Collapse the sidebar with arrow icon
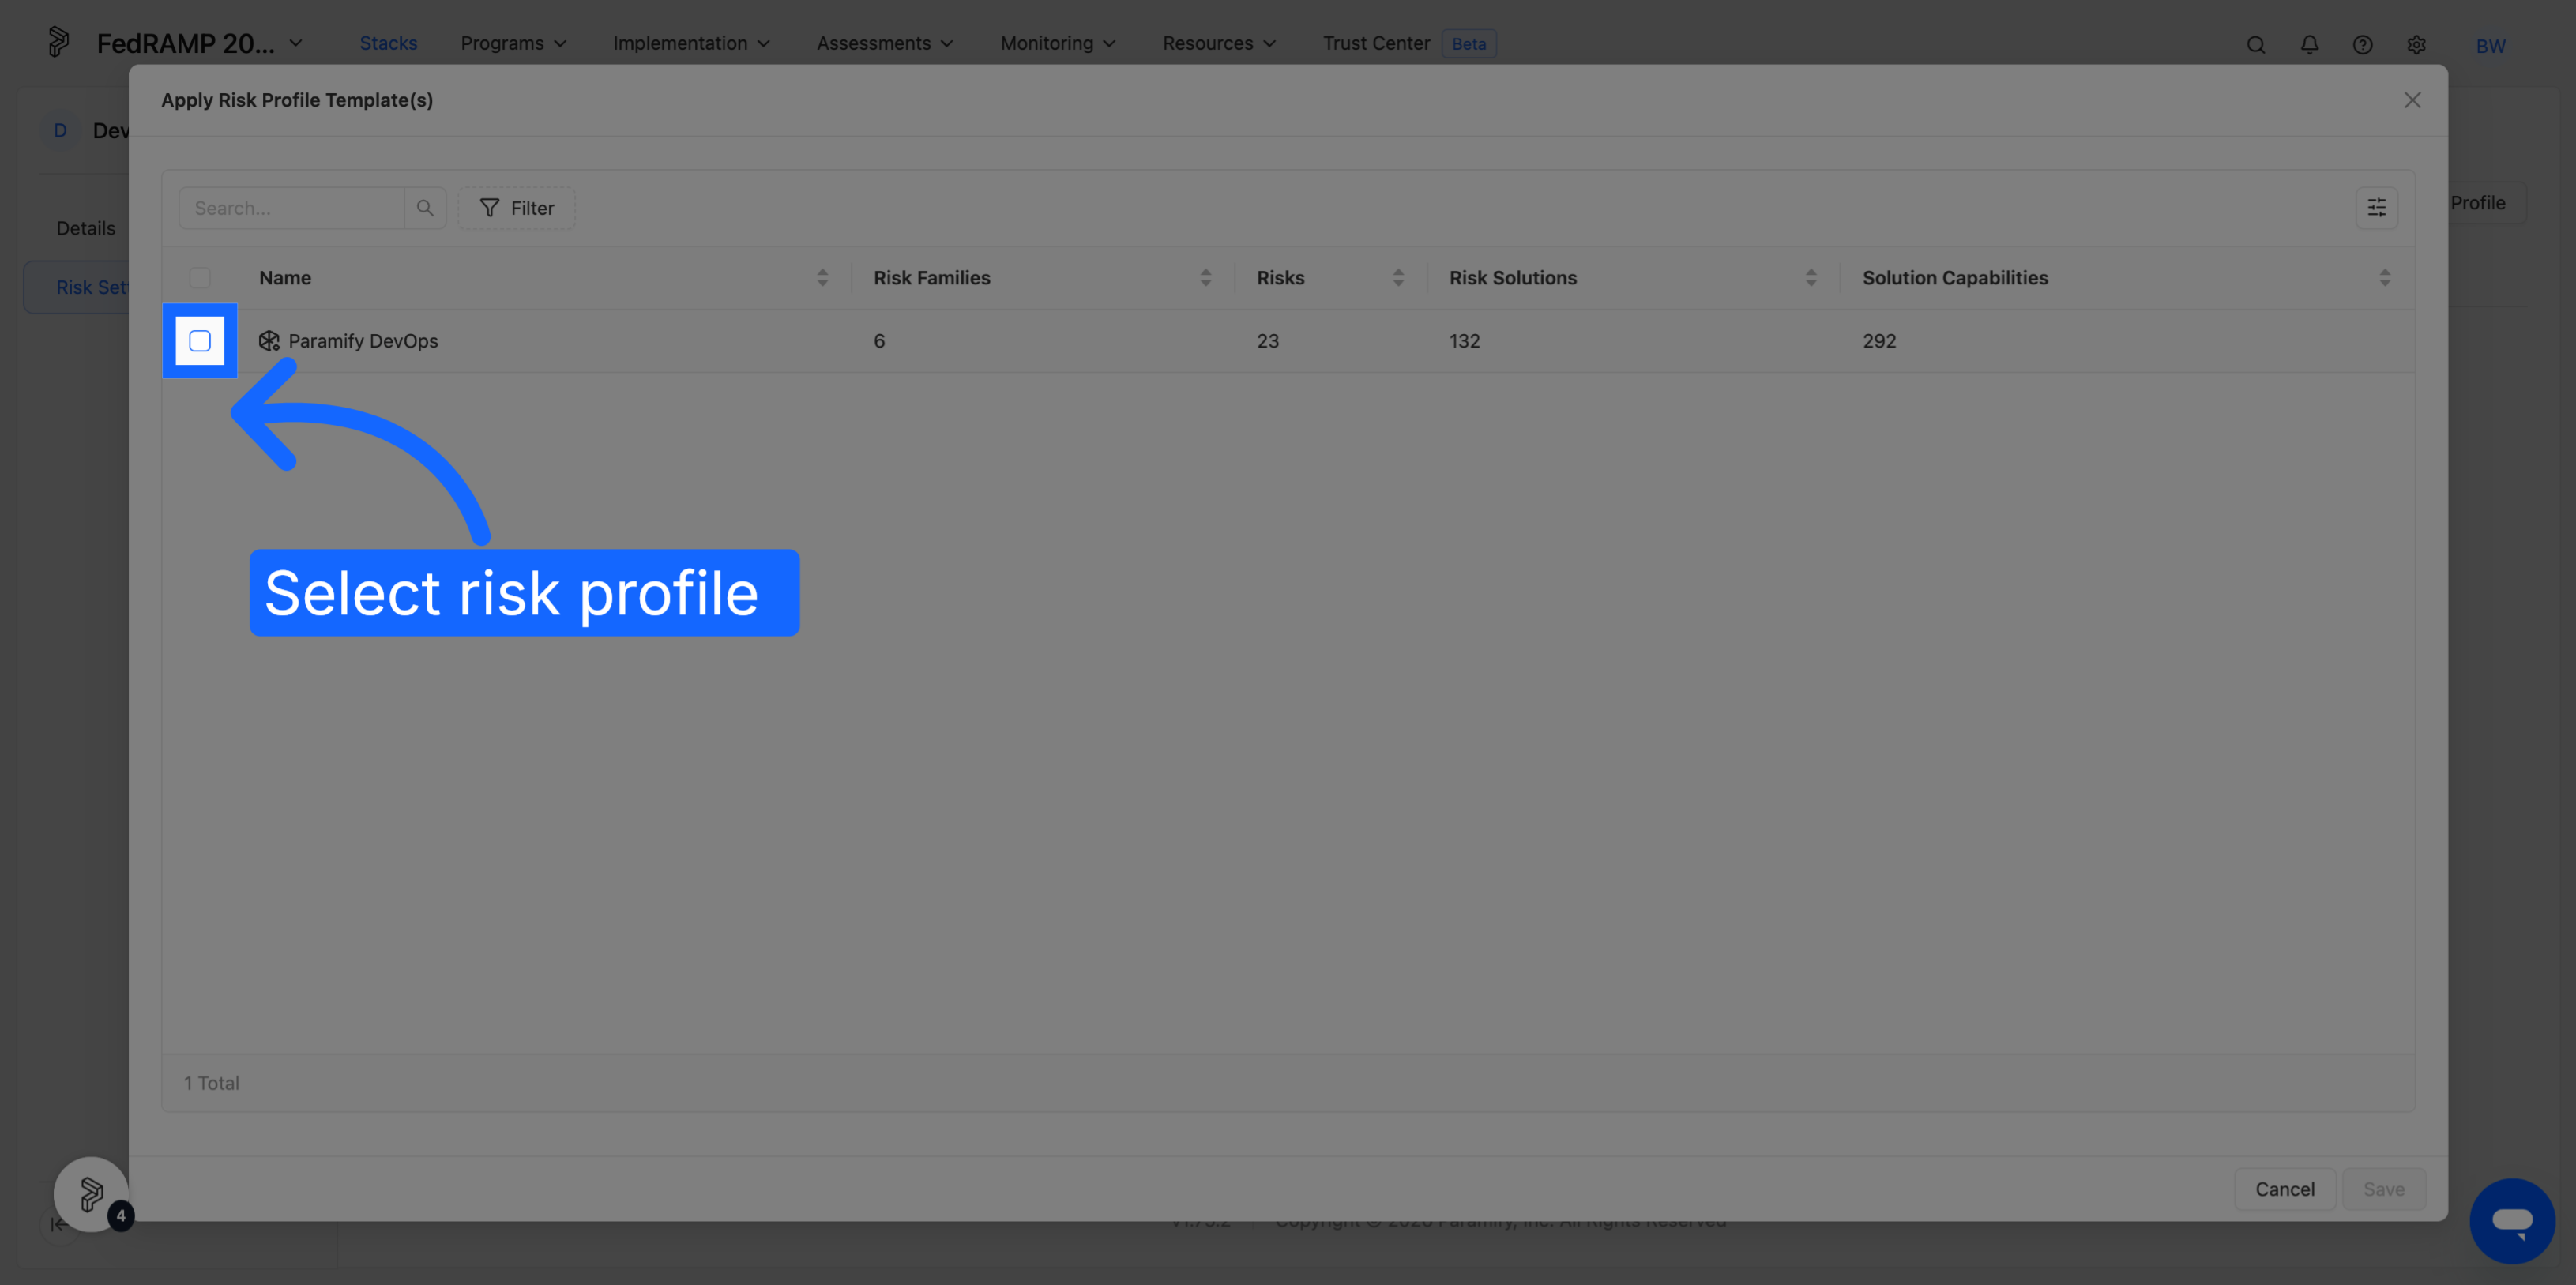The image size is (2576, 1285). tap(59, 1225)
